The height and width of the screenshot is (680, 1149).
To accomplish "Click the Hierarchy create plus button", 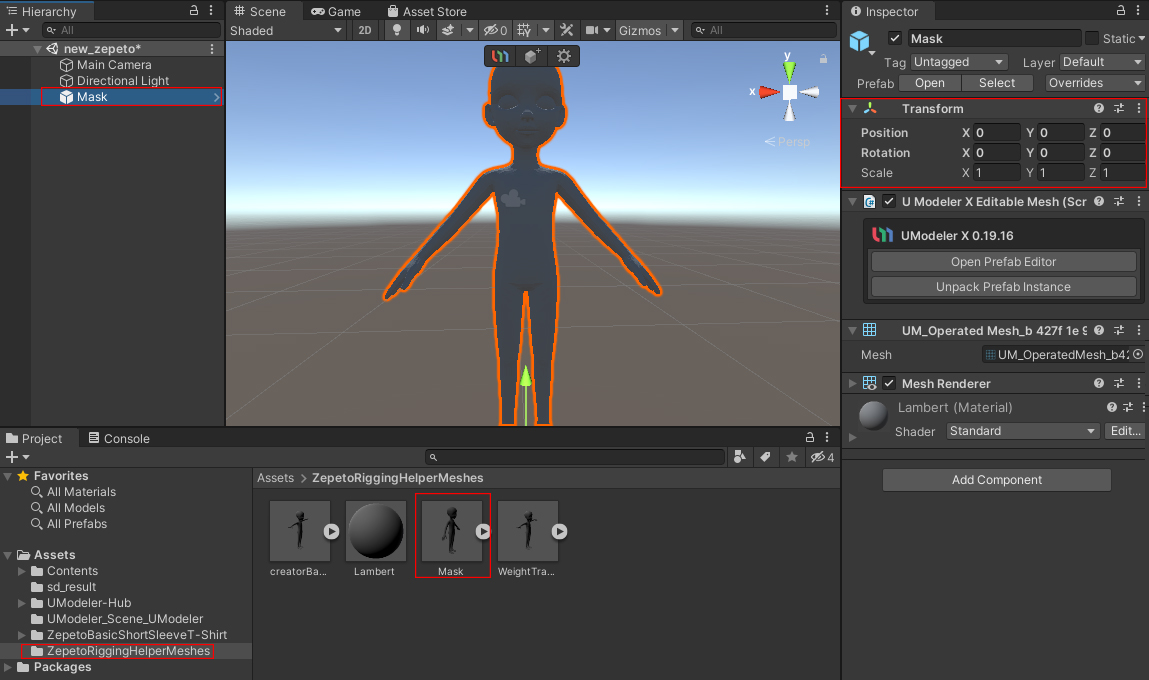I will click(x=12, y=30).
